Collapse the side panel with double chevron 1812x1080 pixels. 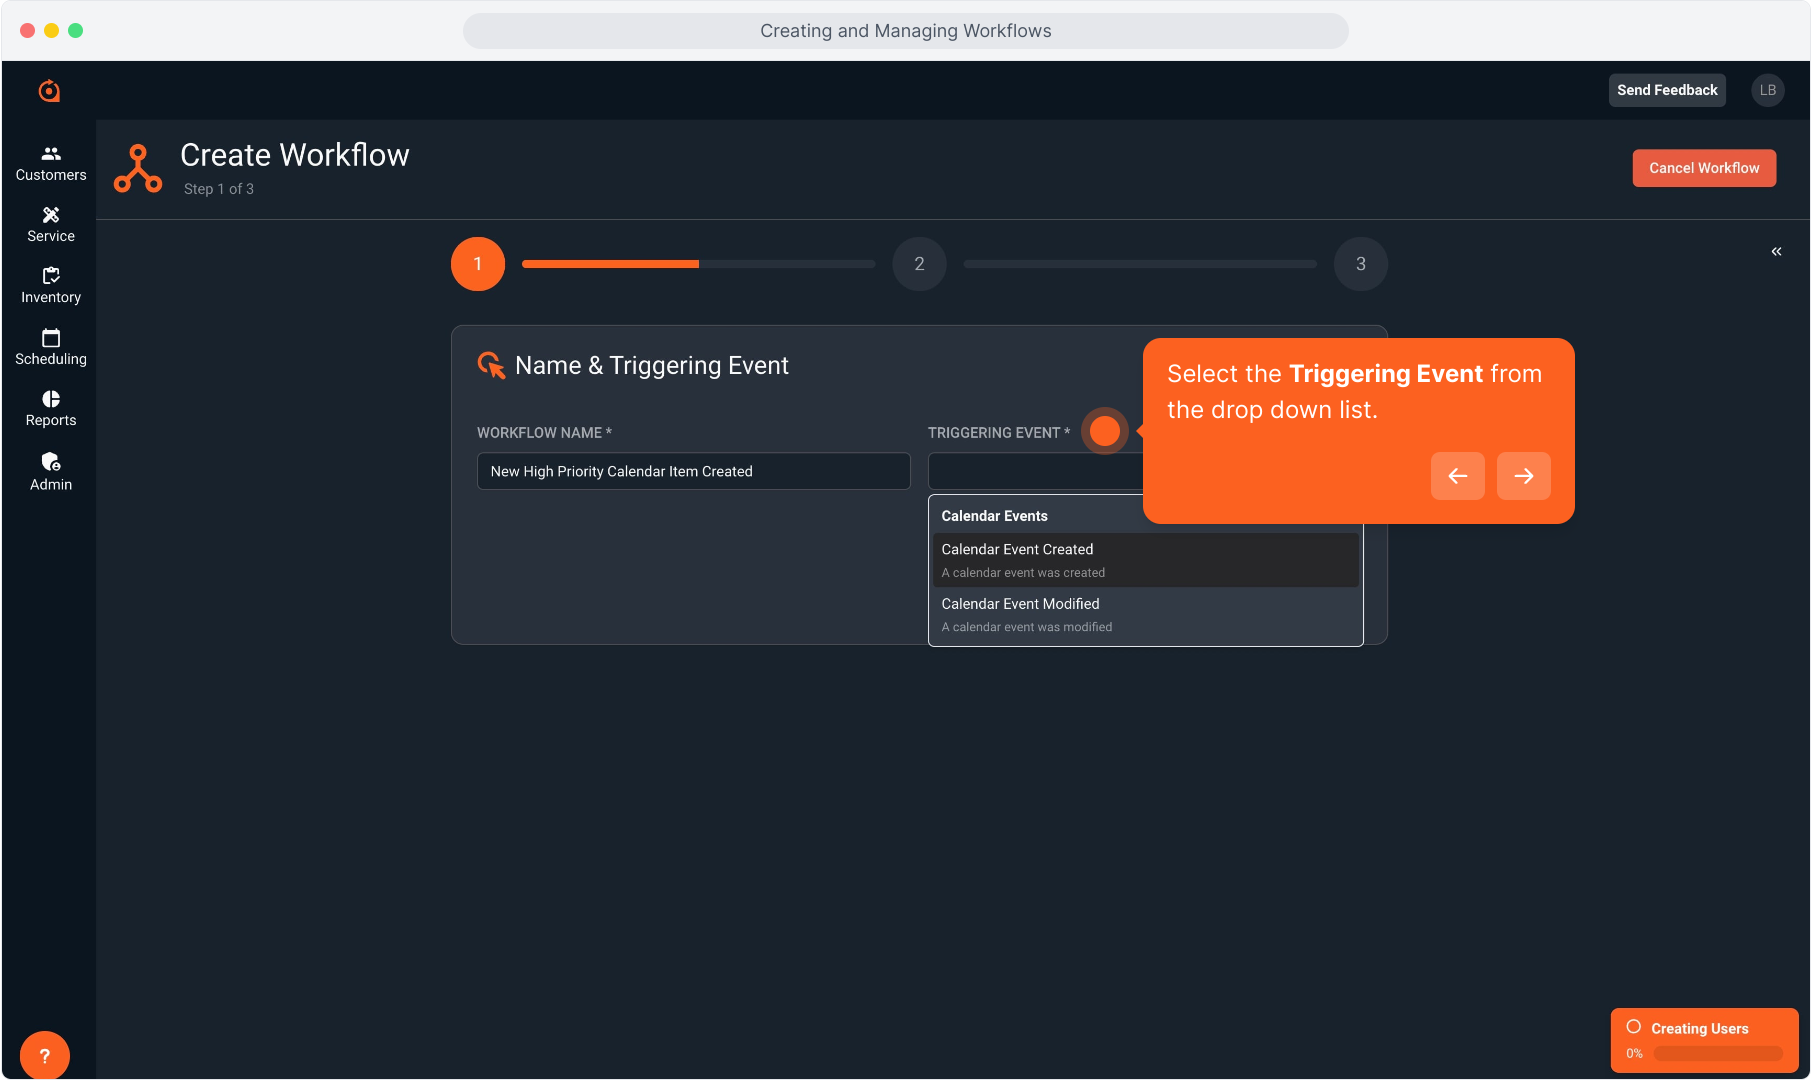1776,252
